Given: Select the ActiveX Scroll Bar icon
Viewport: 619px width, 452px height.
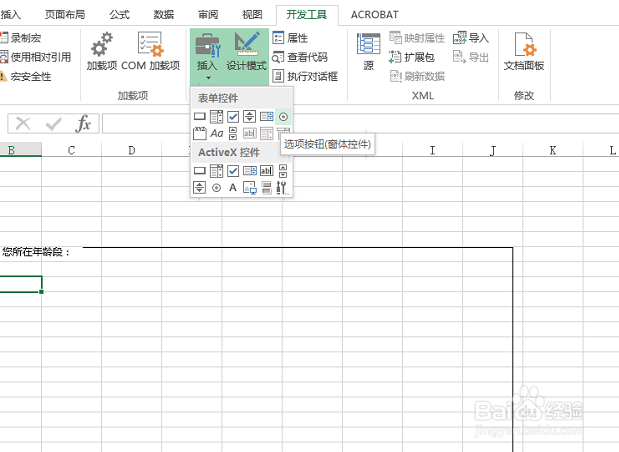Looking at the screenshot, I should tap(283, 171).
